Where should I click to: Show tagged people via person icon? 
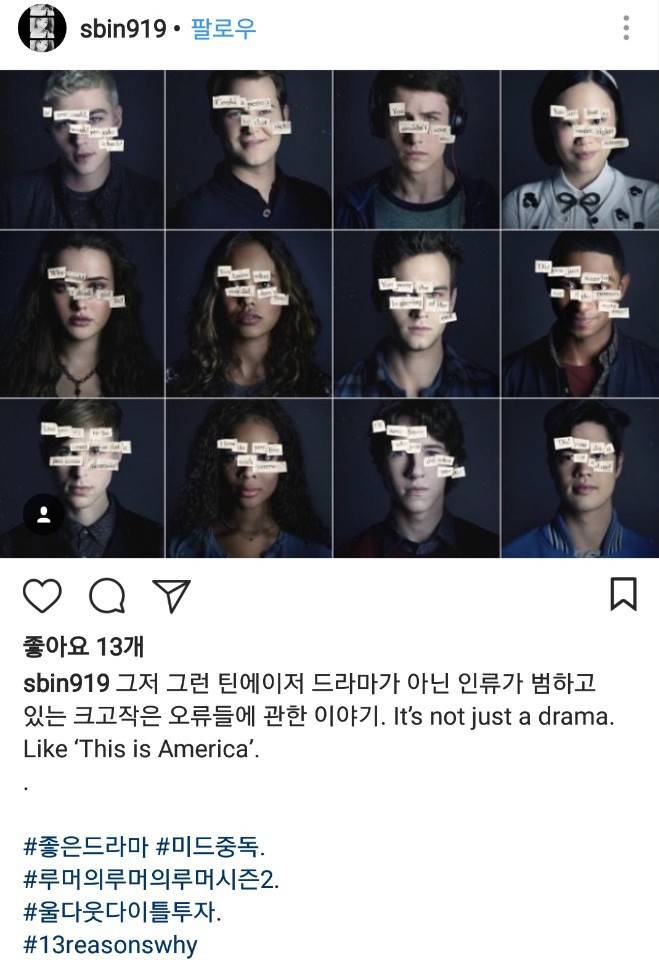point(43,514)
